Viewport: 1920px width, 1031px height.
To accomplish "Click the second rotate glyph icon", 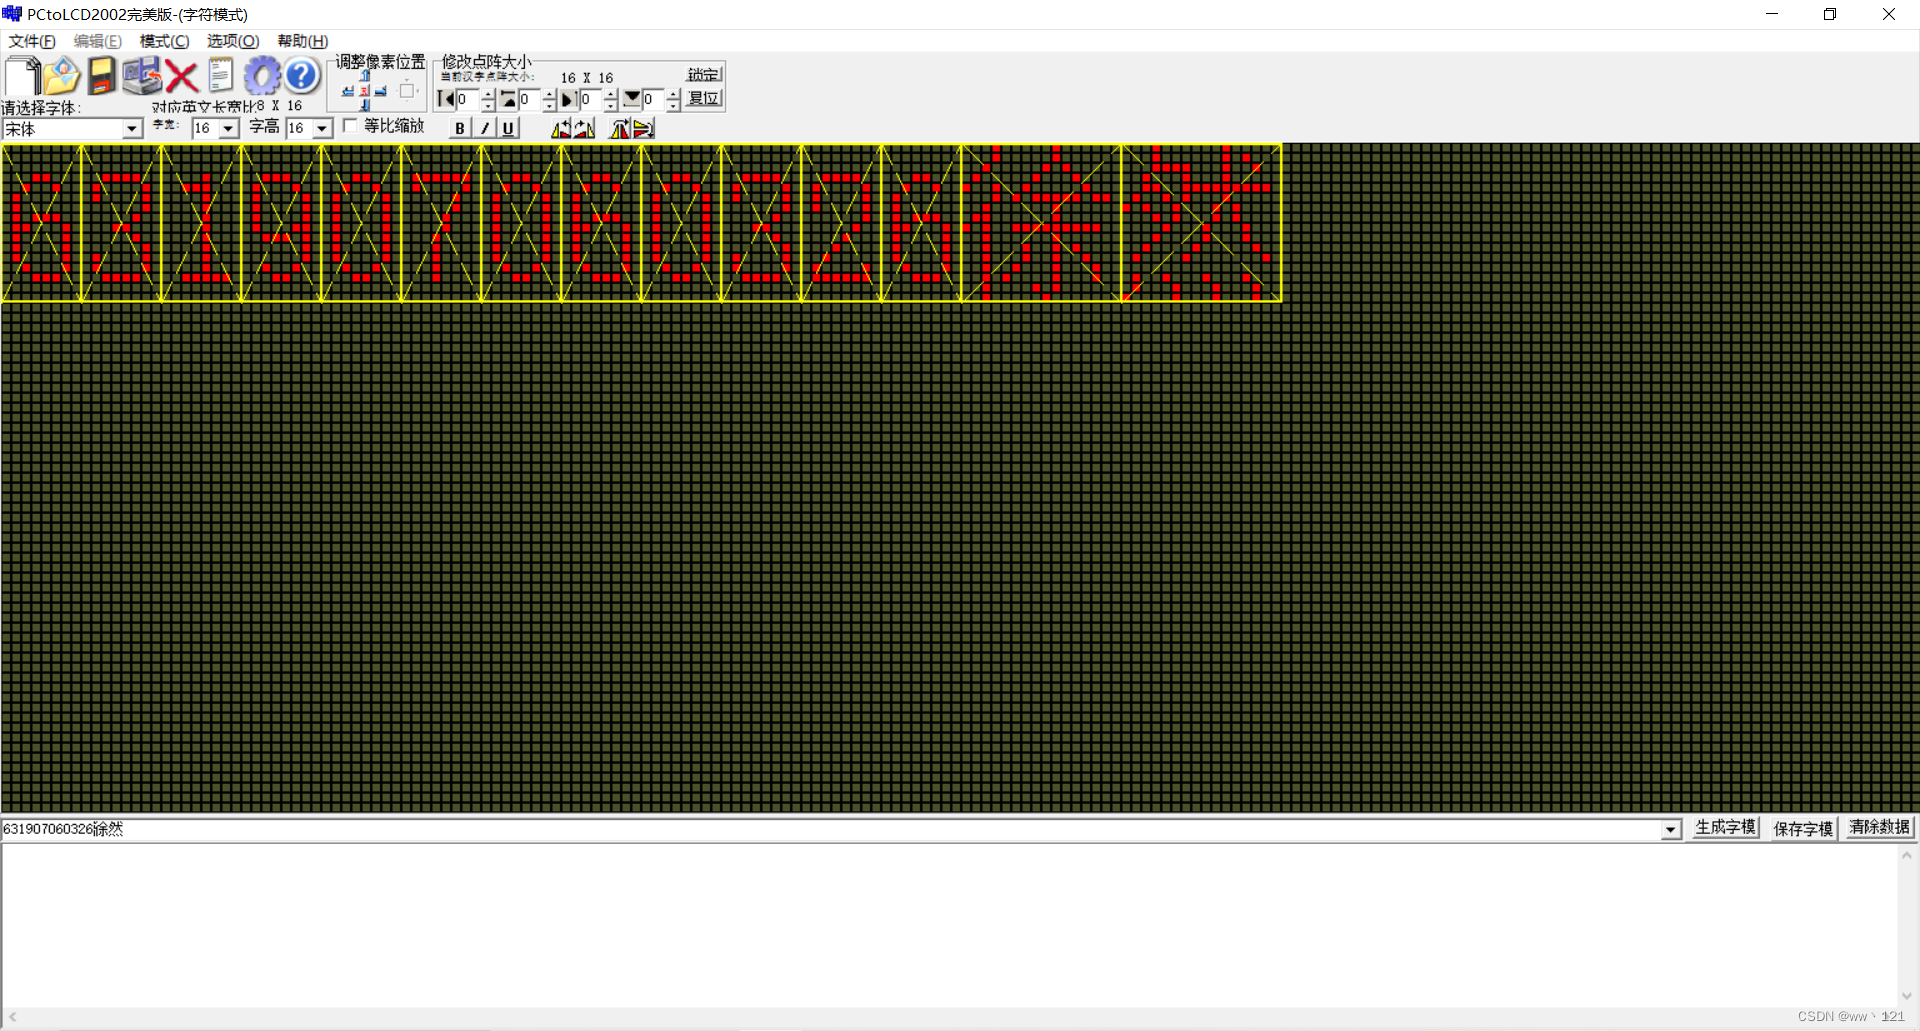I will tap(584, 128).
